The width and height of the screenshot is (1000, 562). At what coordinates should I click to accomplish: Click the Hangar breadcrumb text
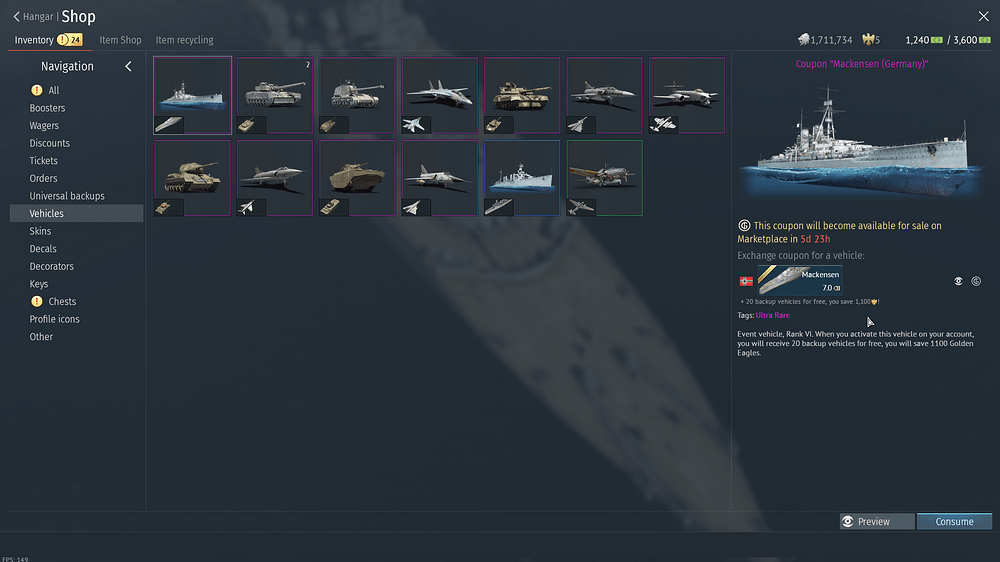[x=38, y=17]
